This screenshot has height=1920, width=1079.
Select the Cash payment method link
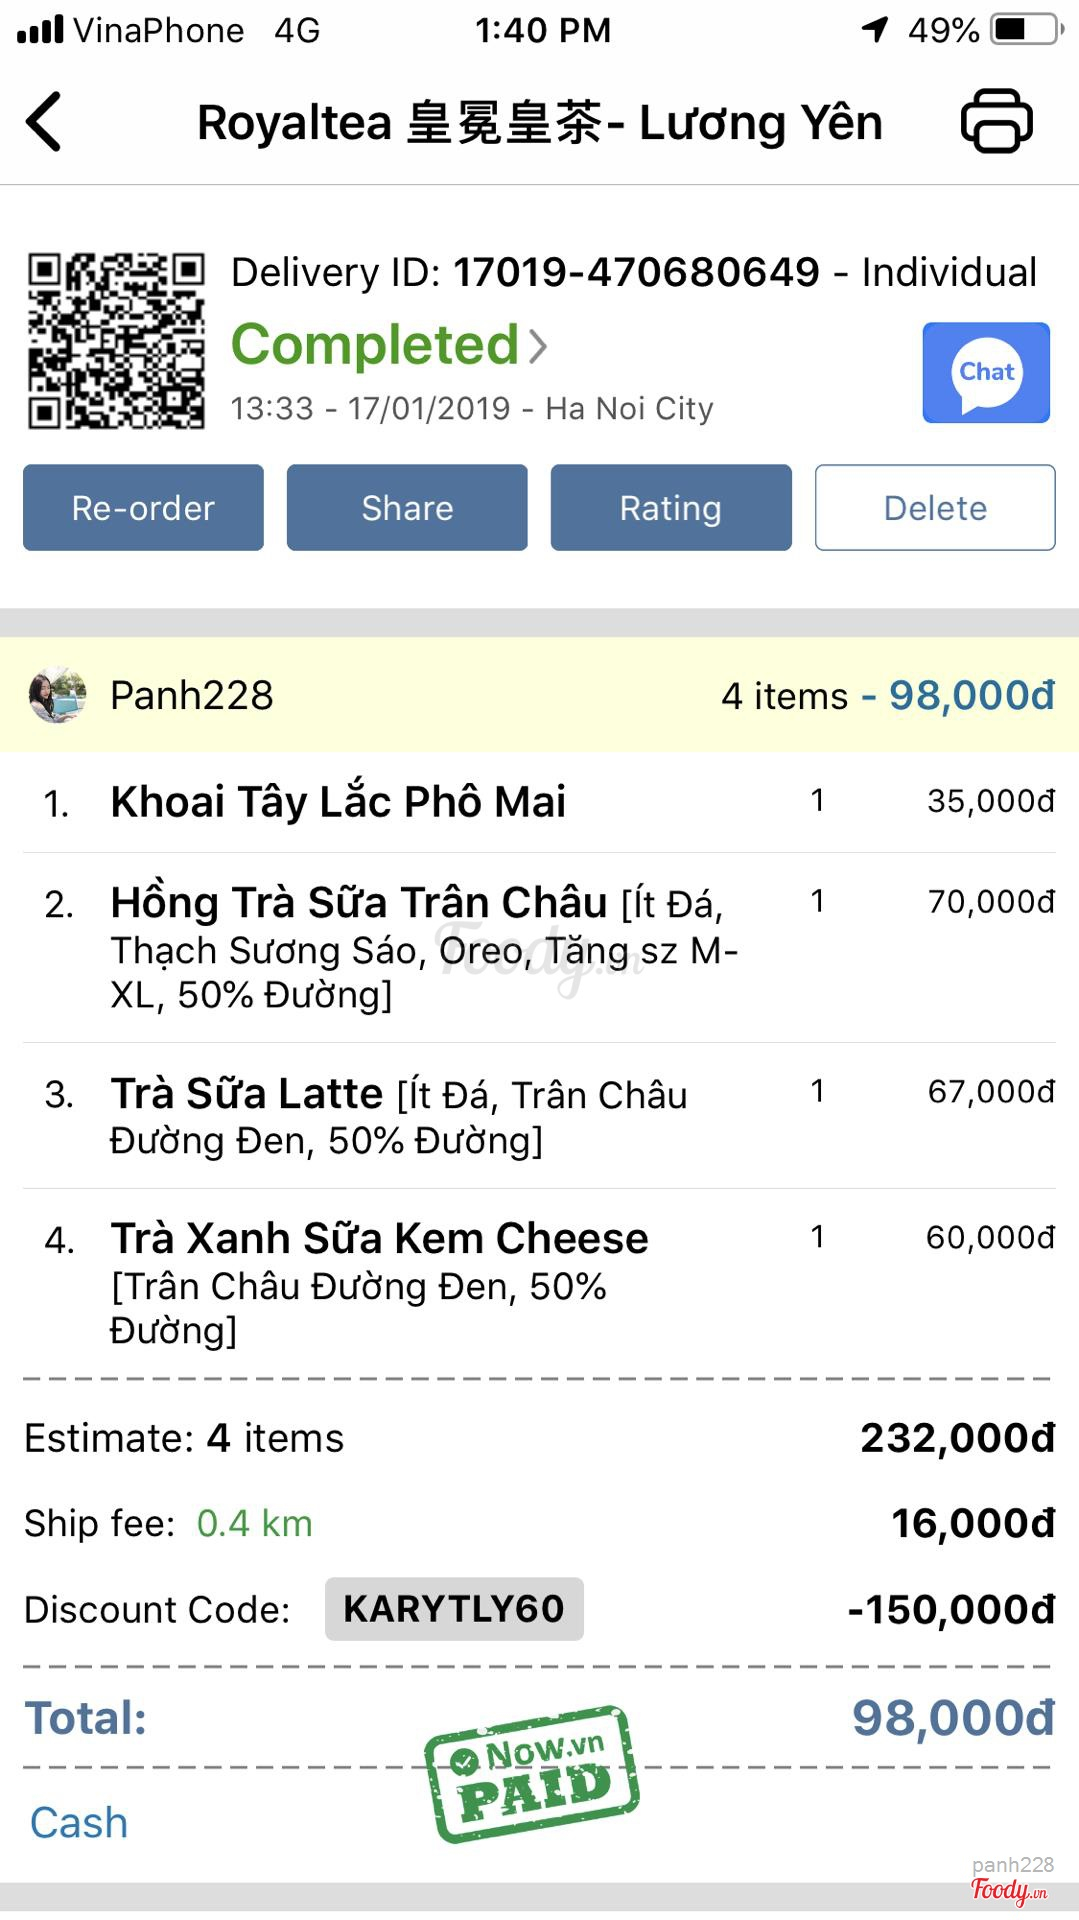coord(79,1822)
